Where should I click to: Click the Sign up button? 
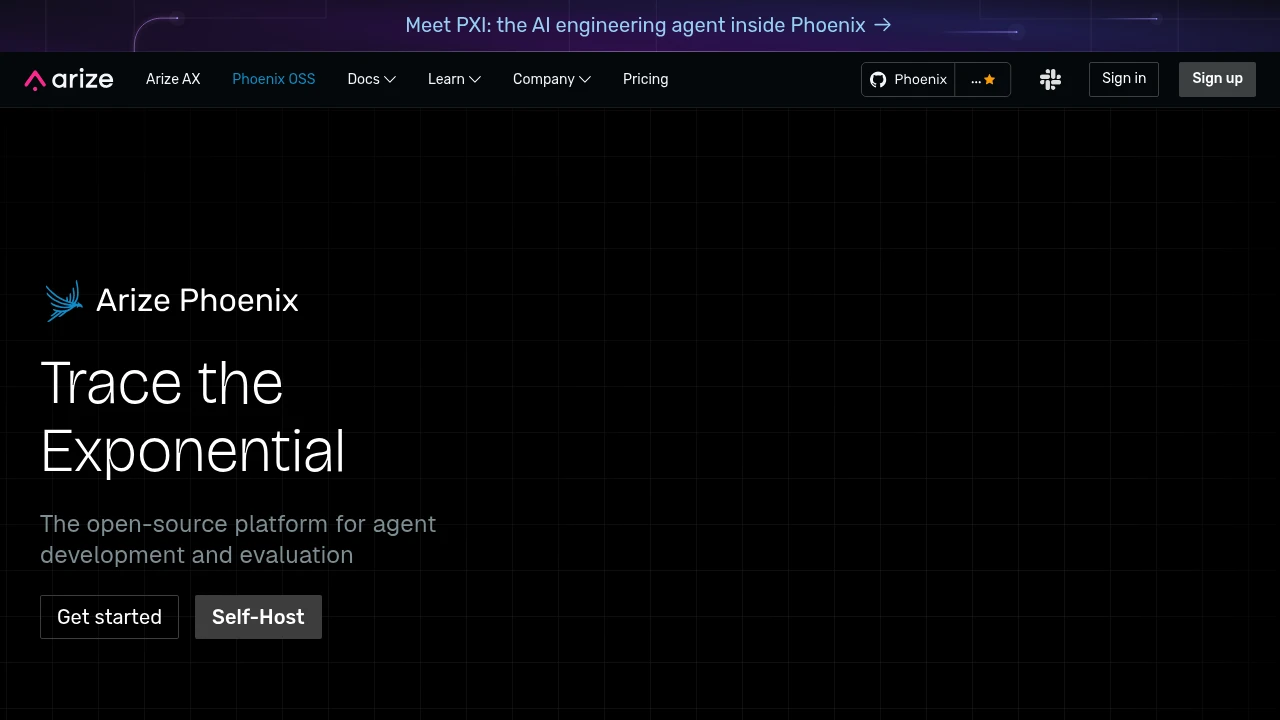click(x=1217, y=79)
